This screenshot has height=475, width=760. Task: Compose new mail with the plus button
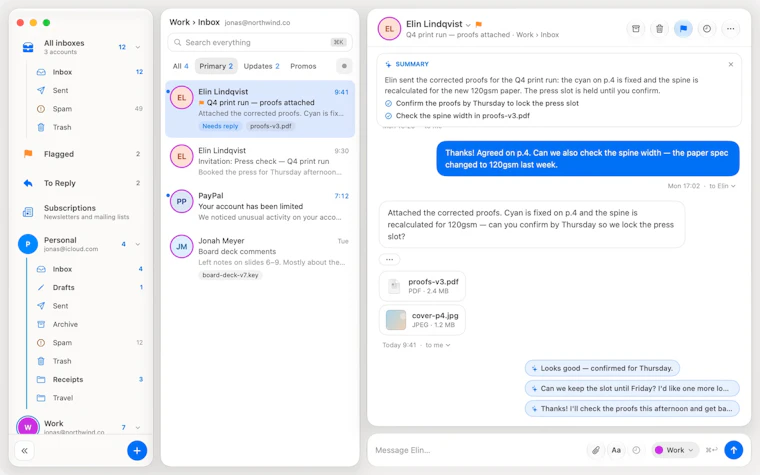[x=137, y=451]
